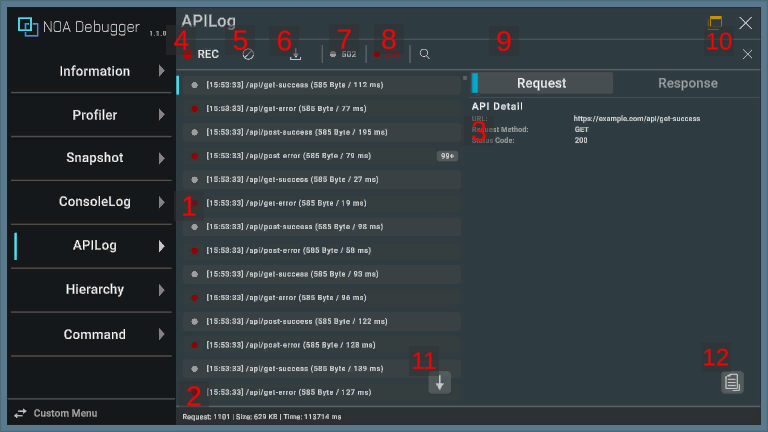768x432 pixels.
Task: Expand the Information arrow
Action: point(162,71)
